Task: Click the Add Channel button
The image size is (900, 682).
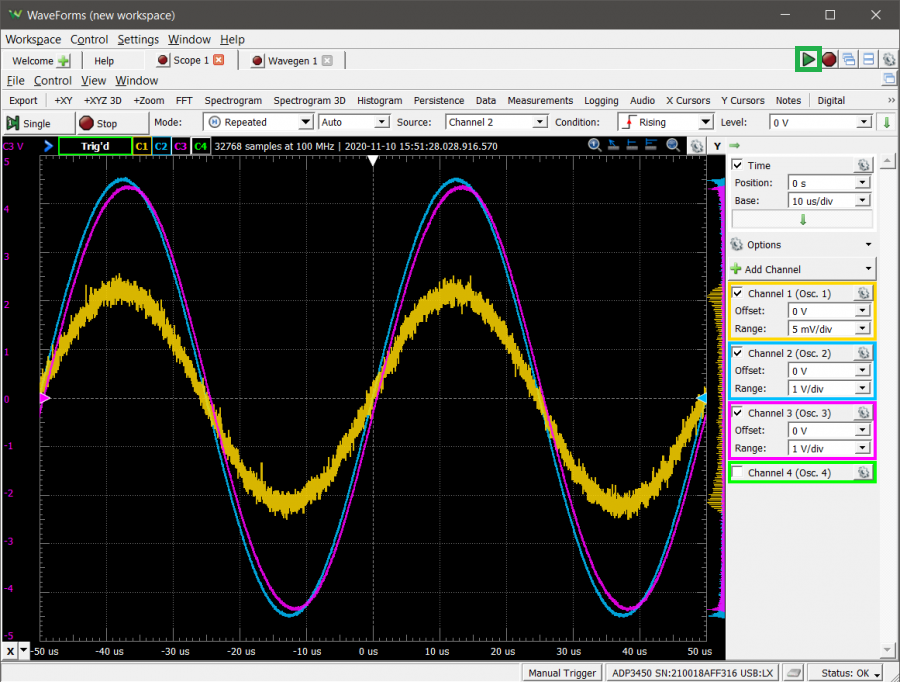Action: [x=802, y=269]
